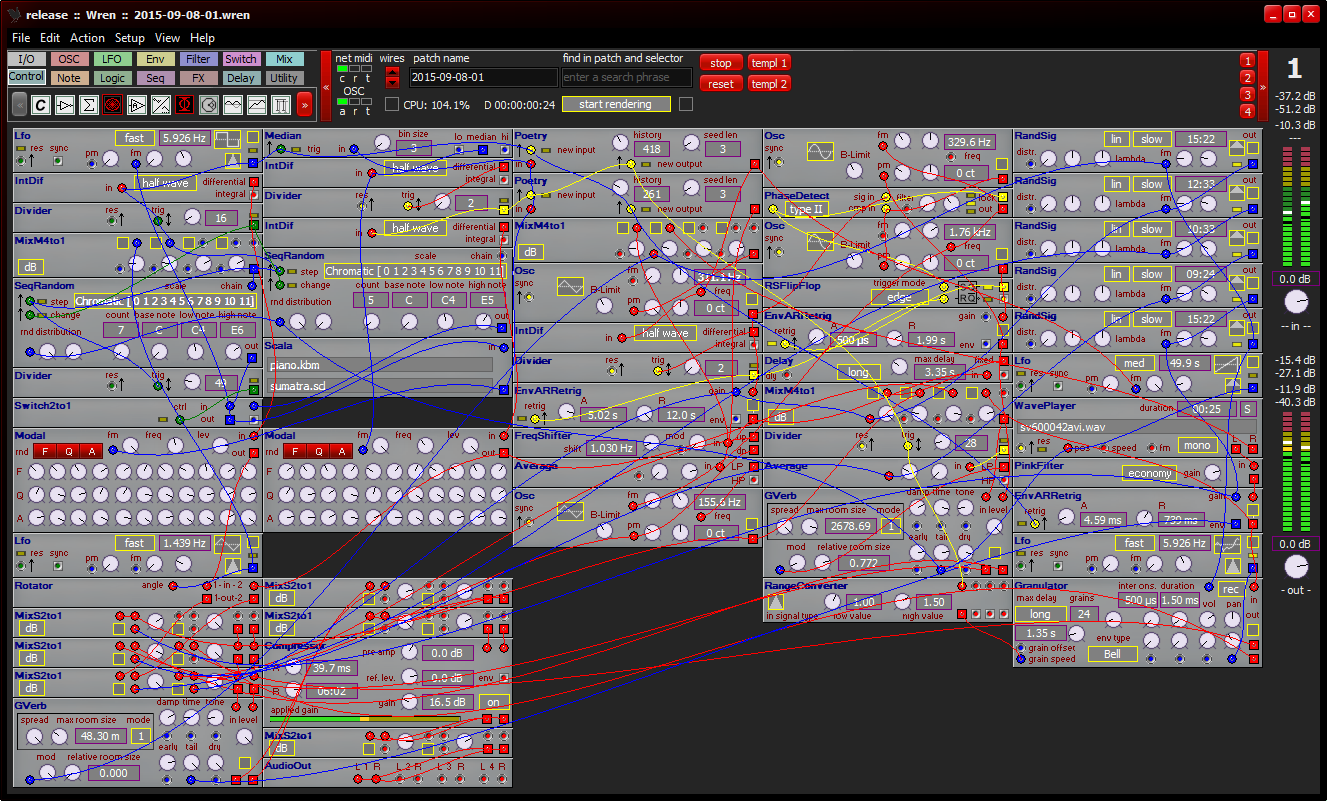Open WavePlayer 'mono' channel selector
This screenshot has height=801, width=1327.
pos(1198,446)
